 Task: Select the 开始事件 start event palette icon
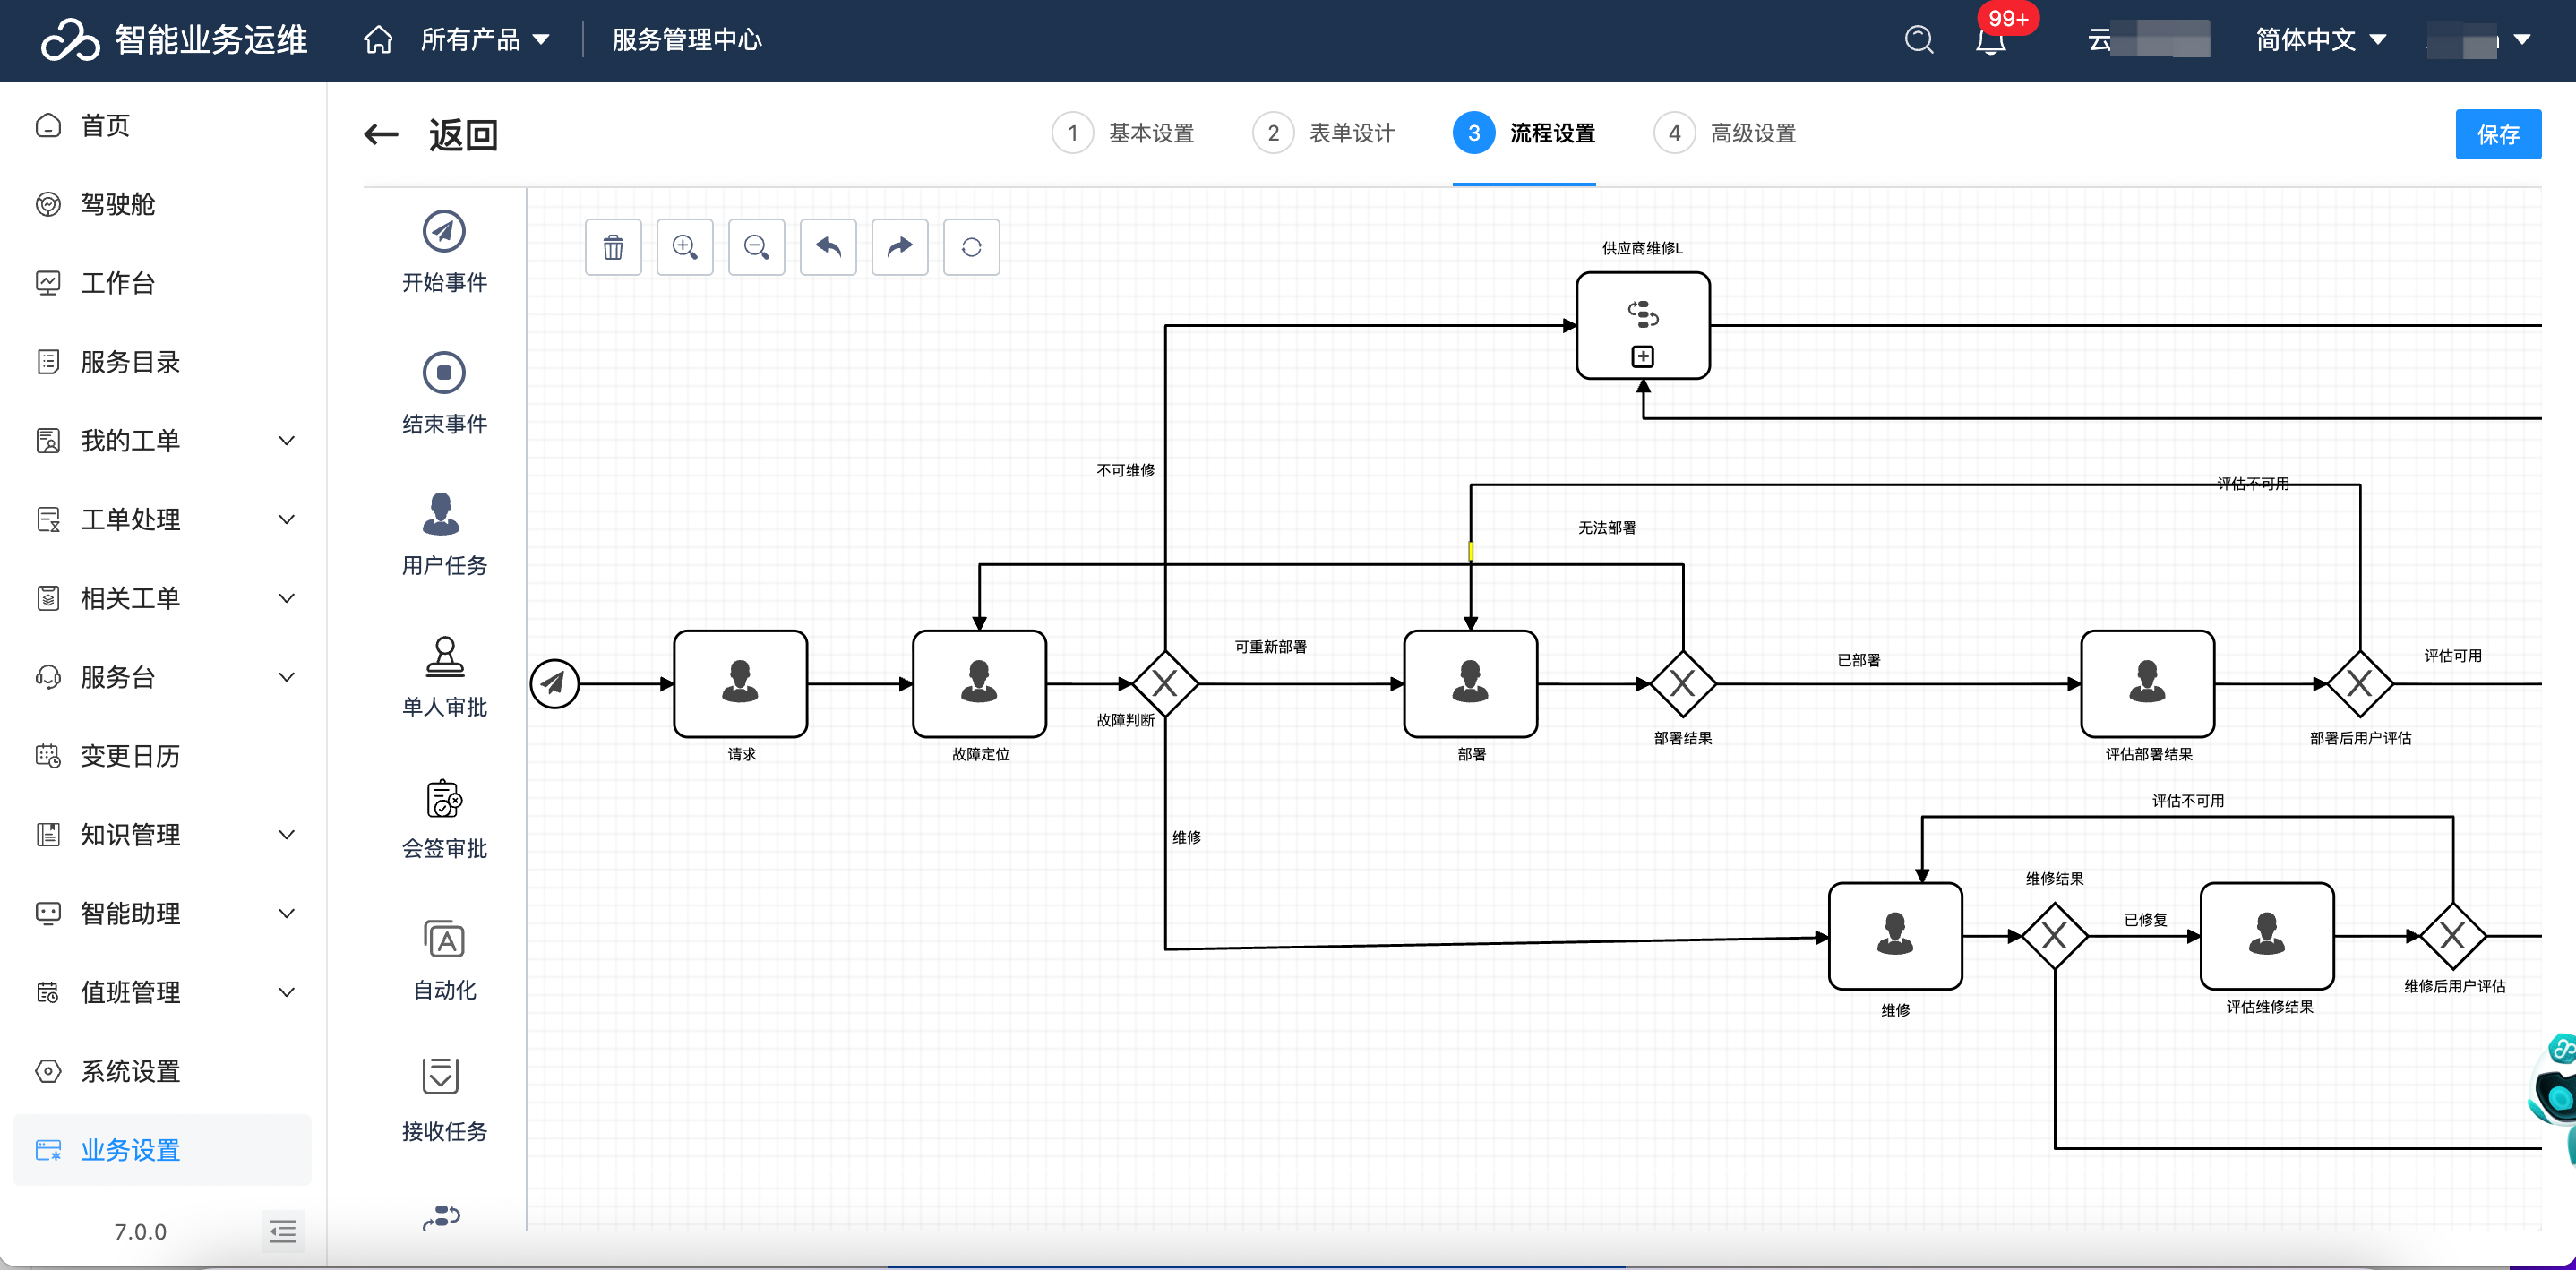tap(444, 233)
